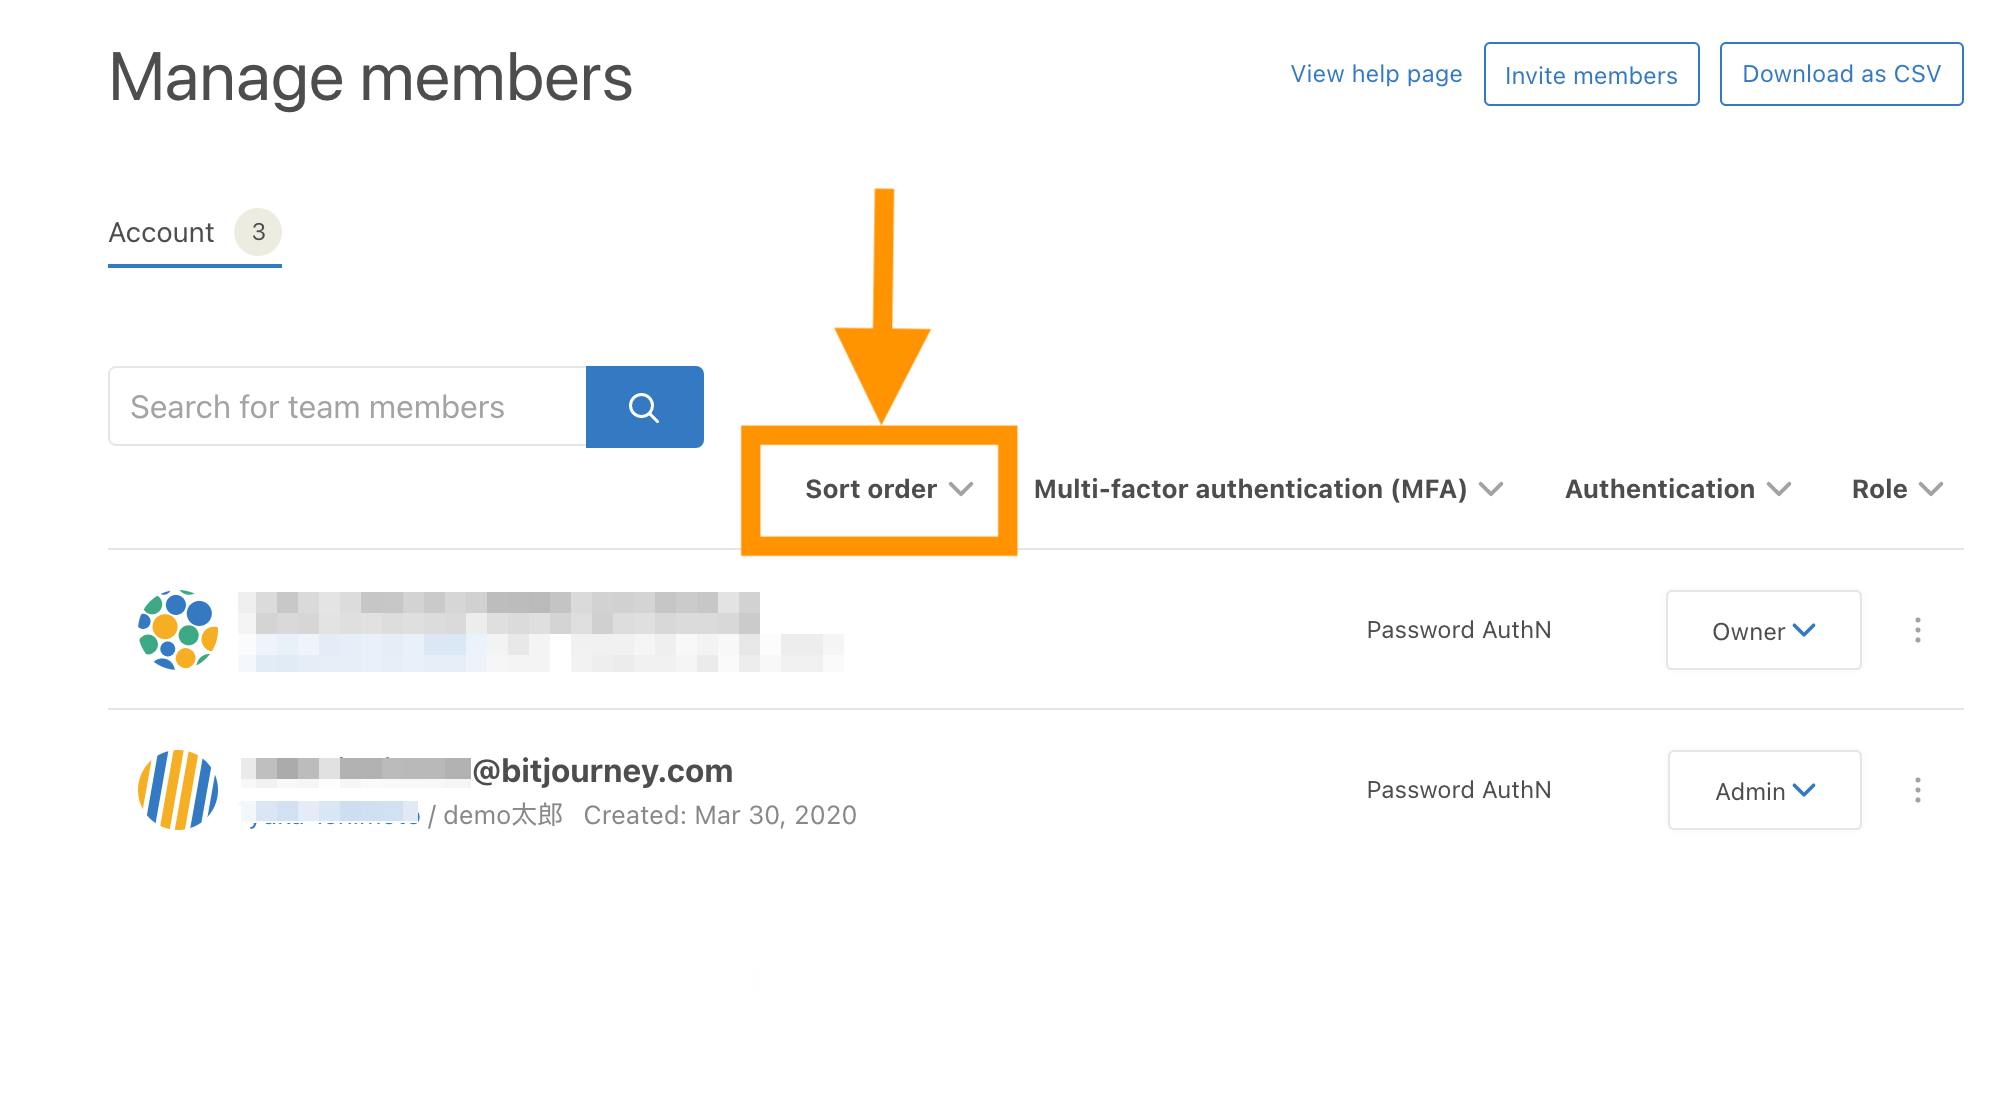This screenshot has height=1093, width=2005.
Task: Change the Owner role selector
Action: [x=1763, y=631]
